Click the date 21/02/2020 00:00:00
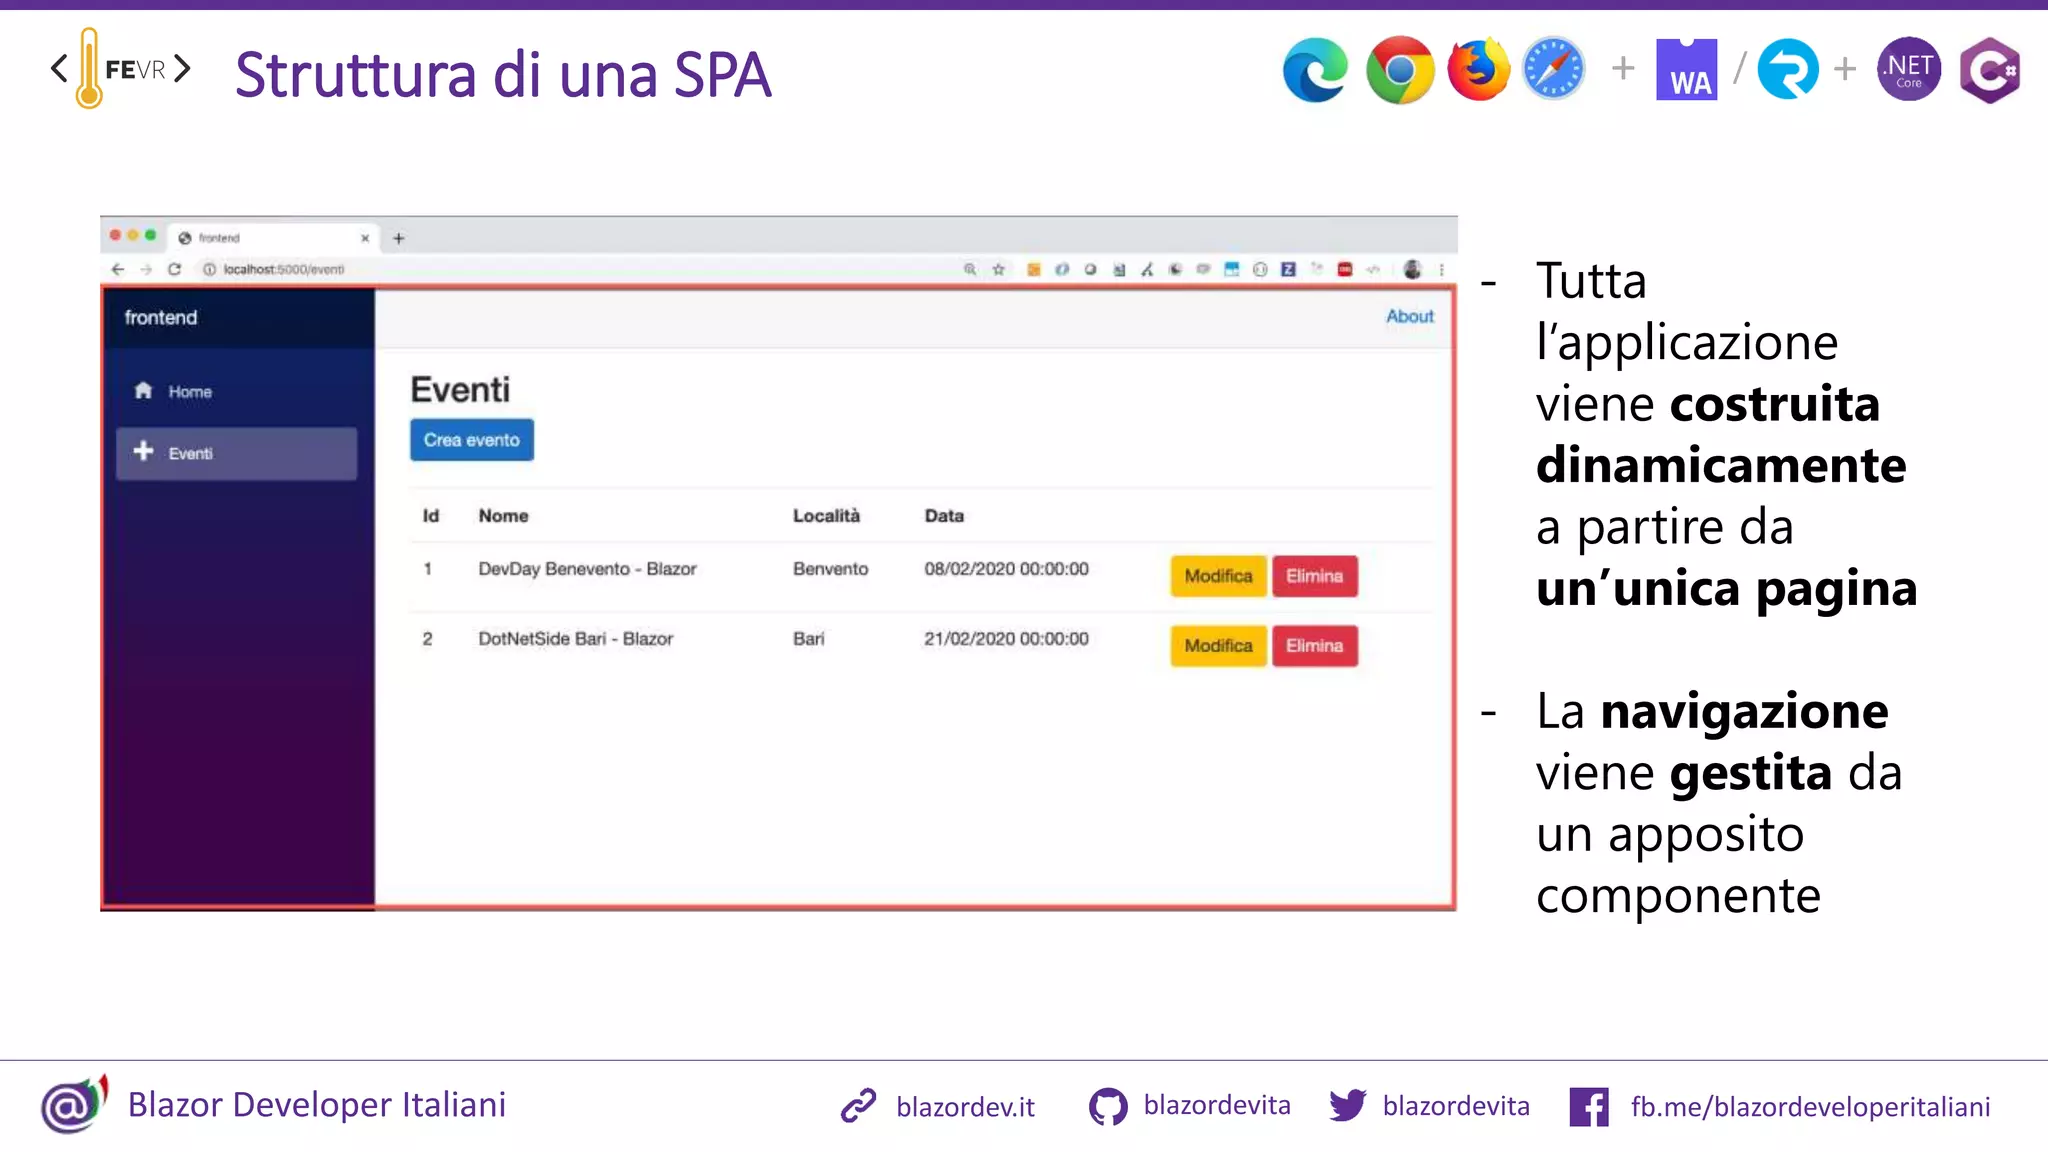The image size is (2048, 1152). (x=1006, y=639)
